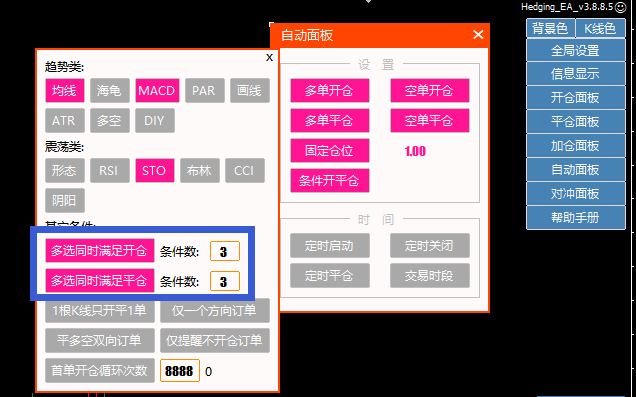
Task: Enable 平多空双向订单 option
Action: (x=100, y=341)
